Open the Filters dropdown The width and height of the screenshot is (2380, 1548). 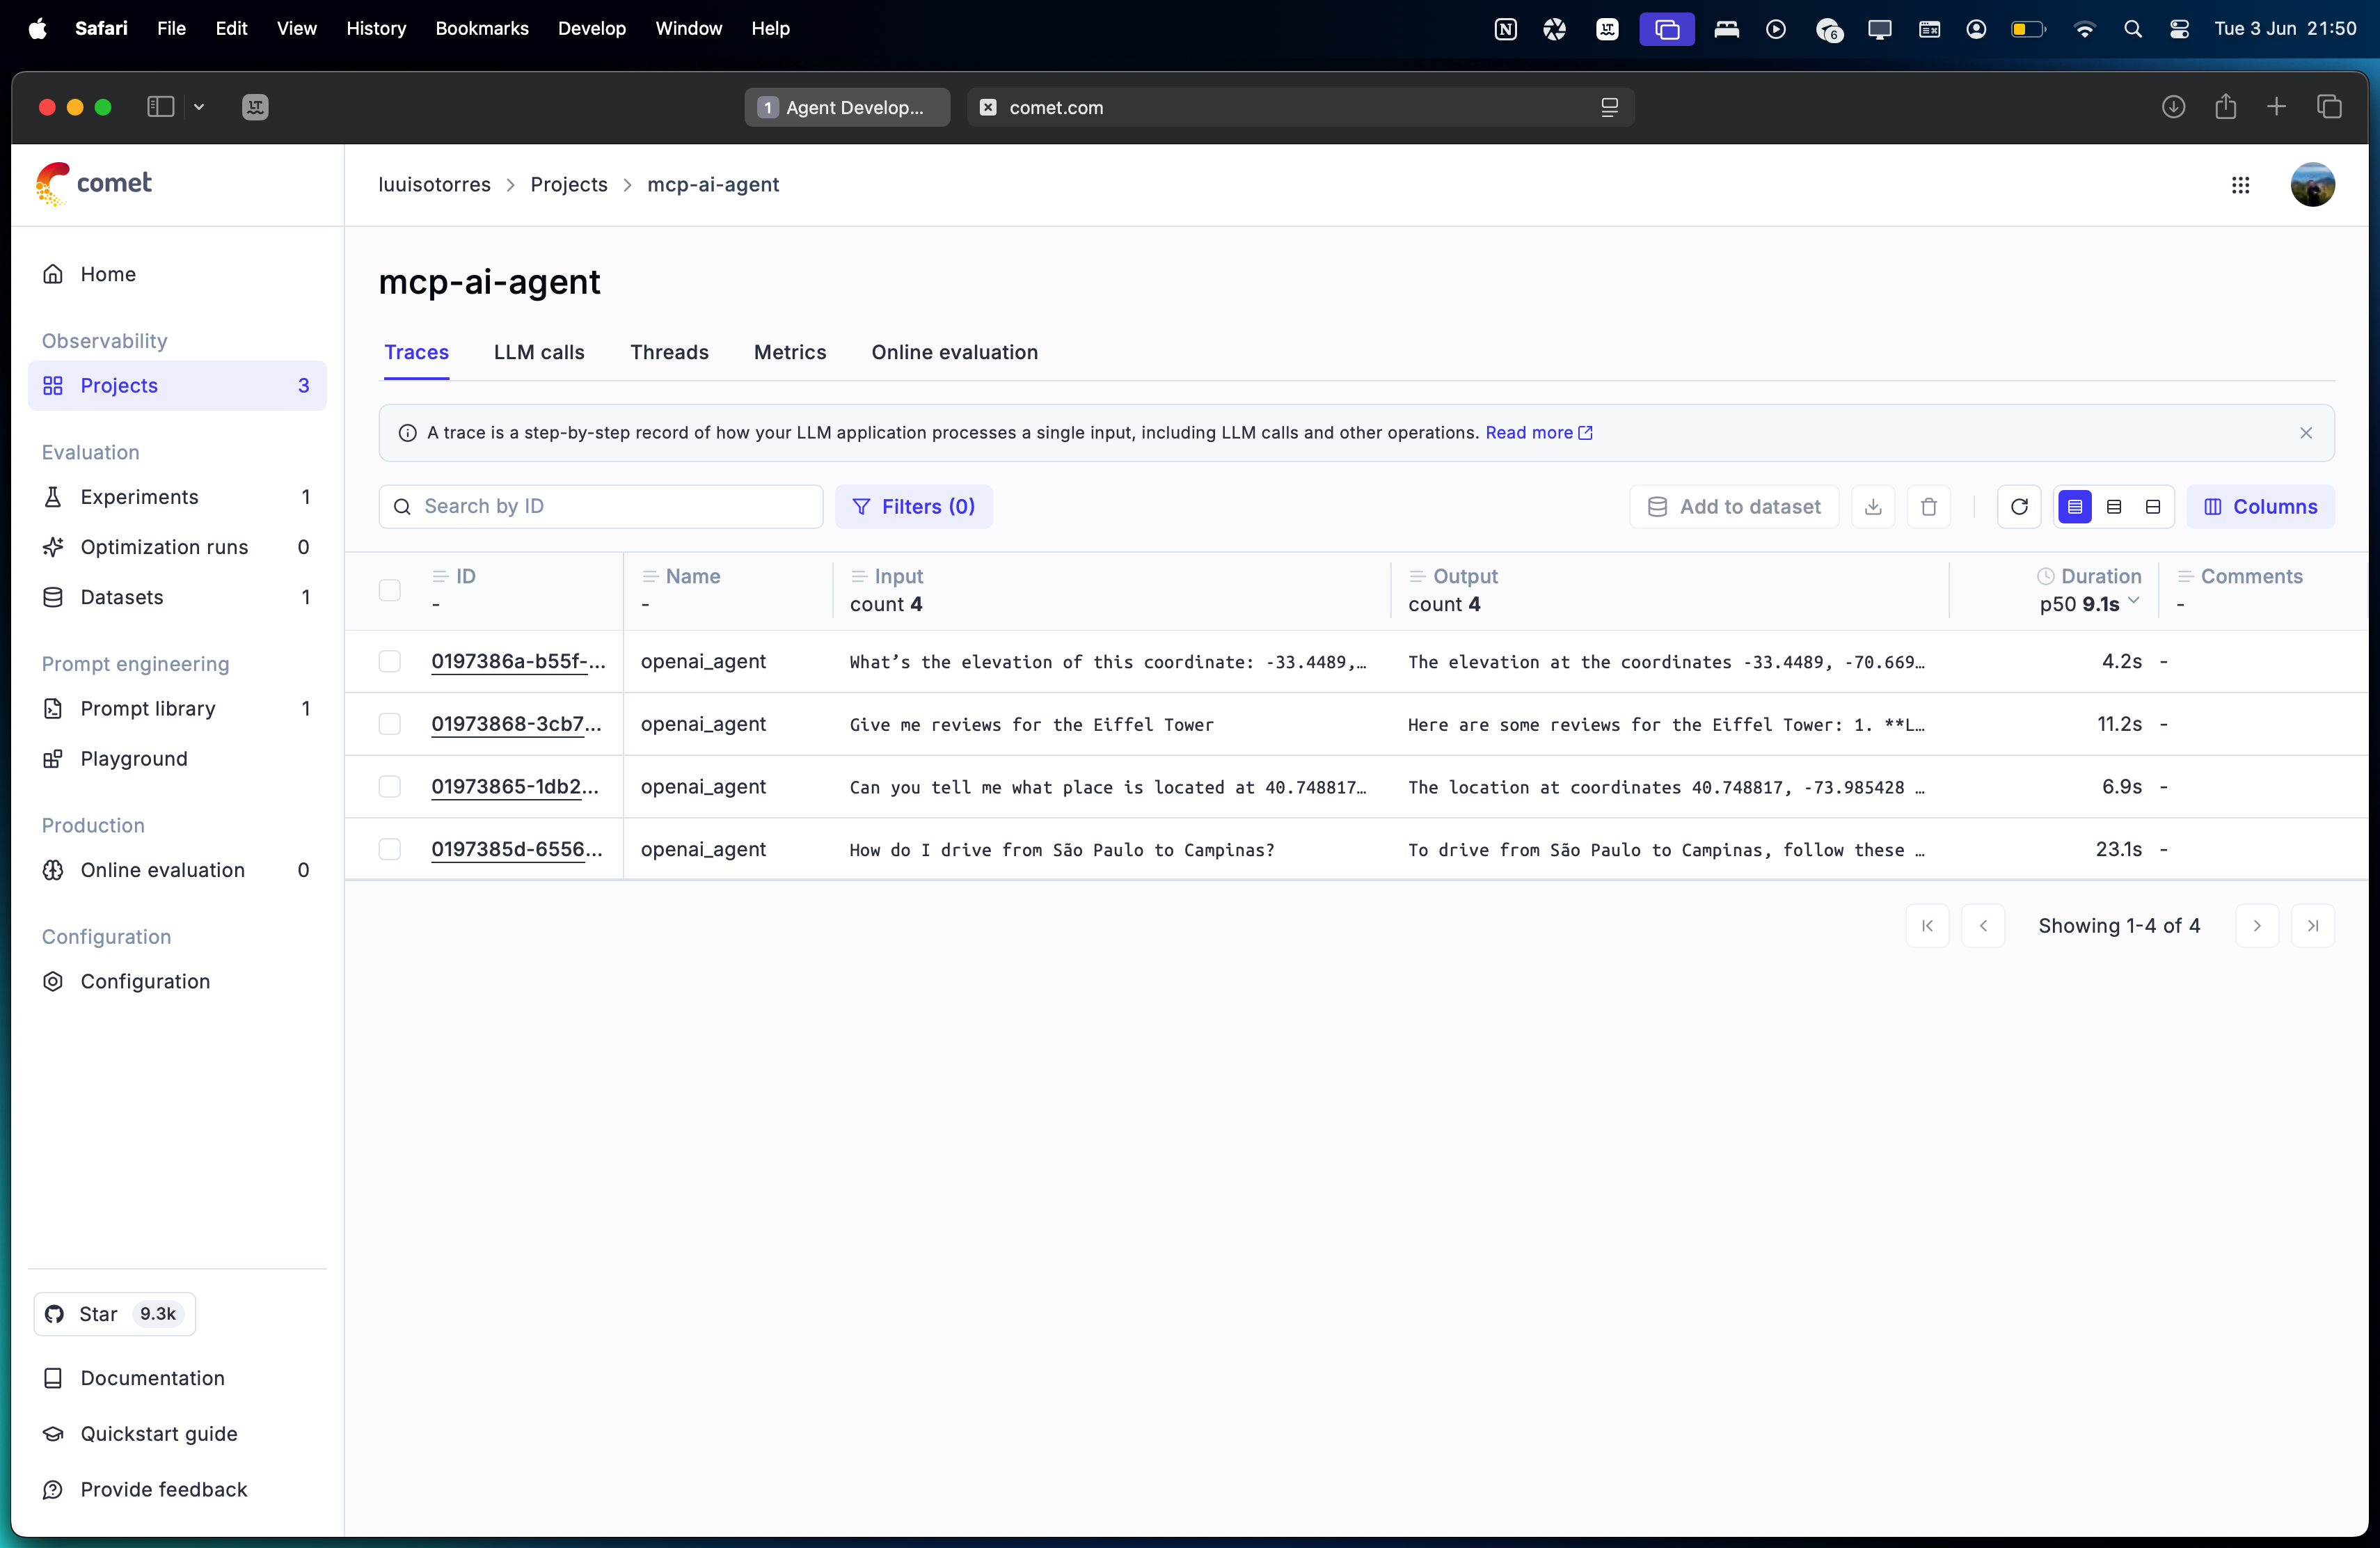coord(913,507)
